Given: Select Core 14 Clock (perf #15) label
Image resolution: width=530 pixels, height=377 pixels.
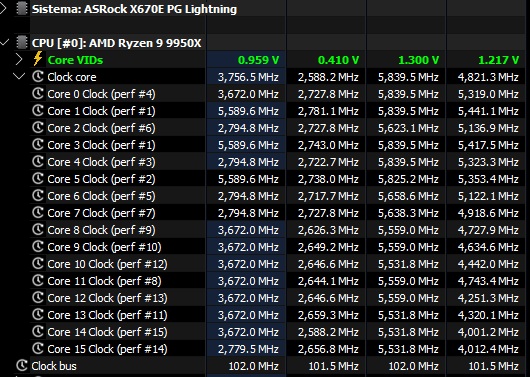Looking at the screenshot, I should (107, 332).
